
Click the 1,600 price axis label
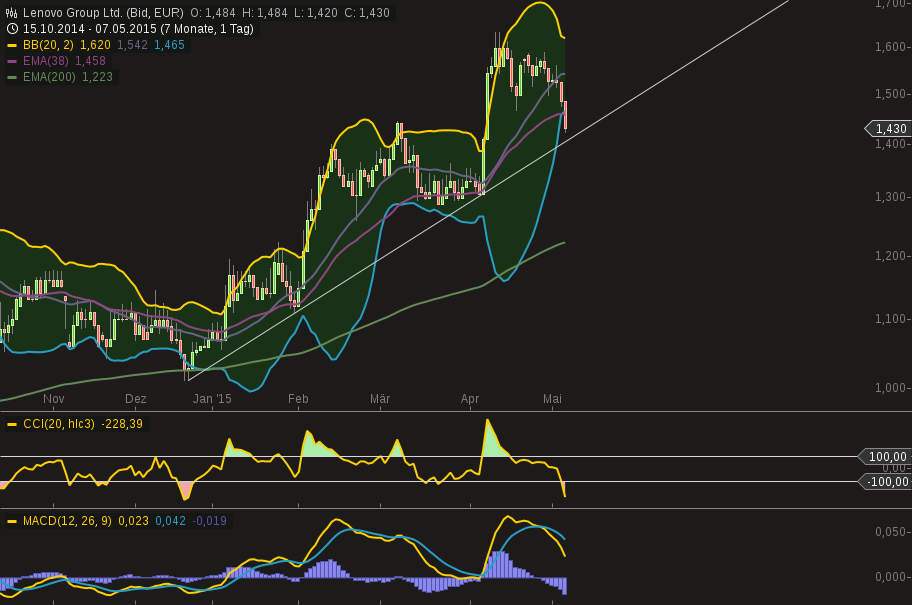coord(890,47)
